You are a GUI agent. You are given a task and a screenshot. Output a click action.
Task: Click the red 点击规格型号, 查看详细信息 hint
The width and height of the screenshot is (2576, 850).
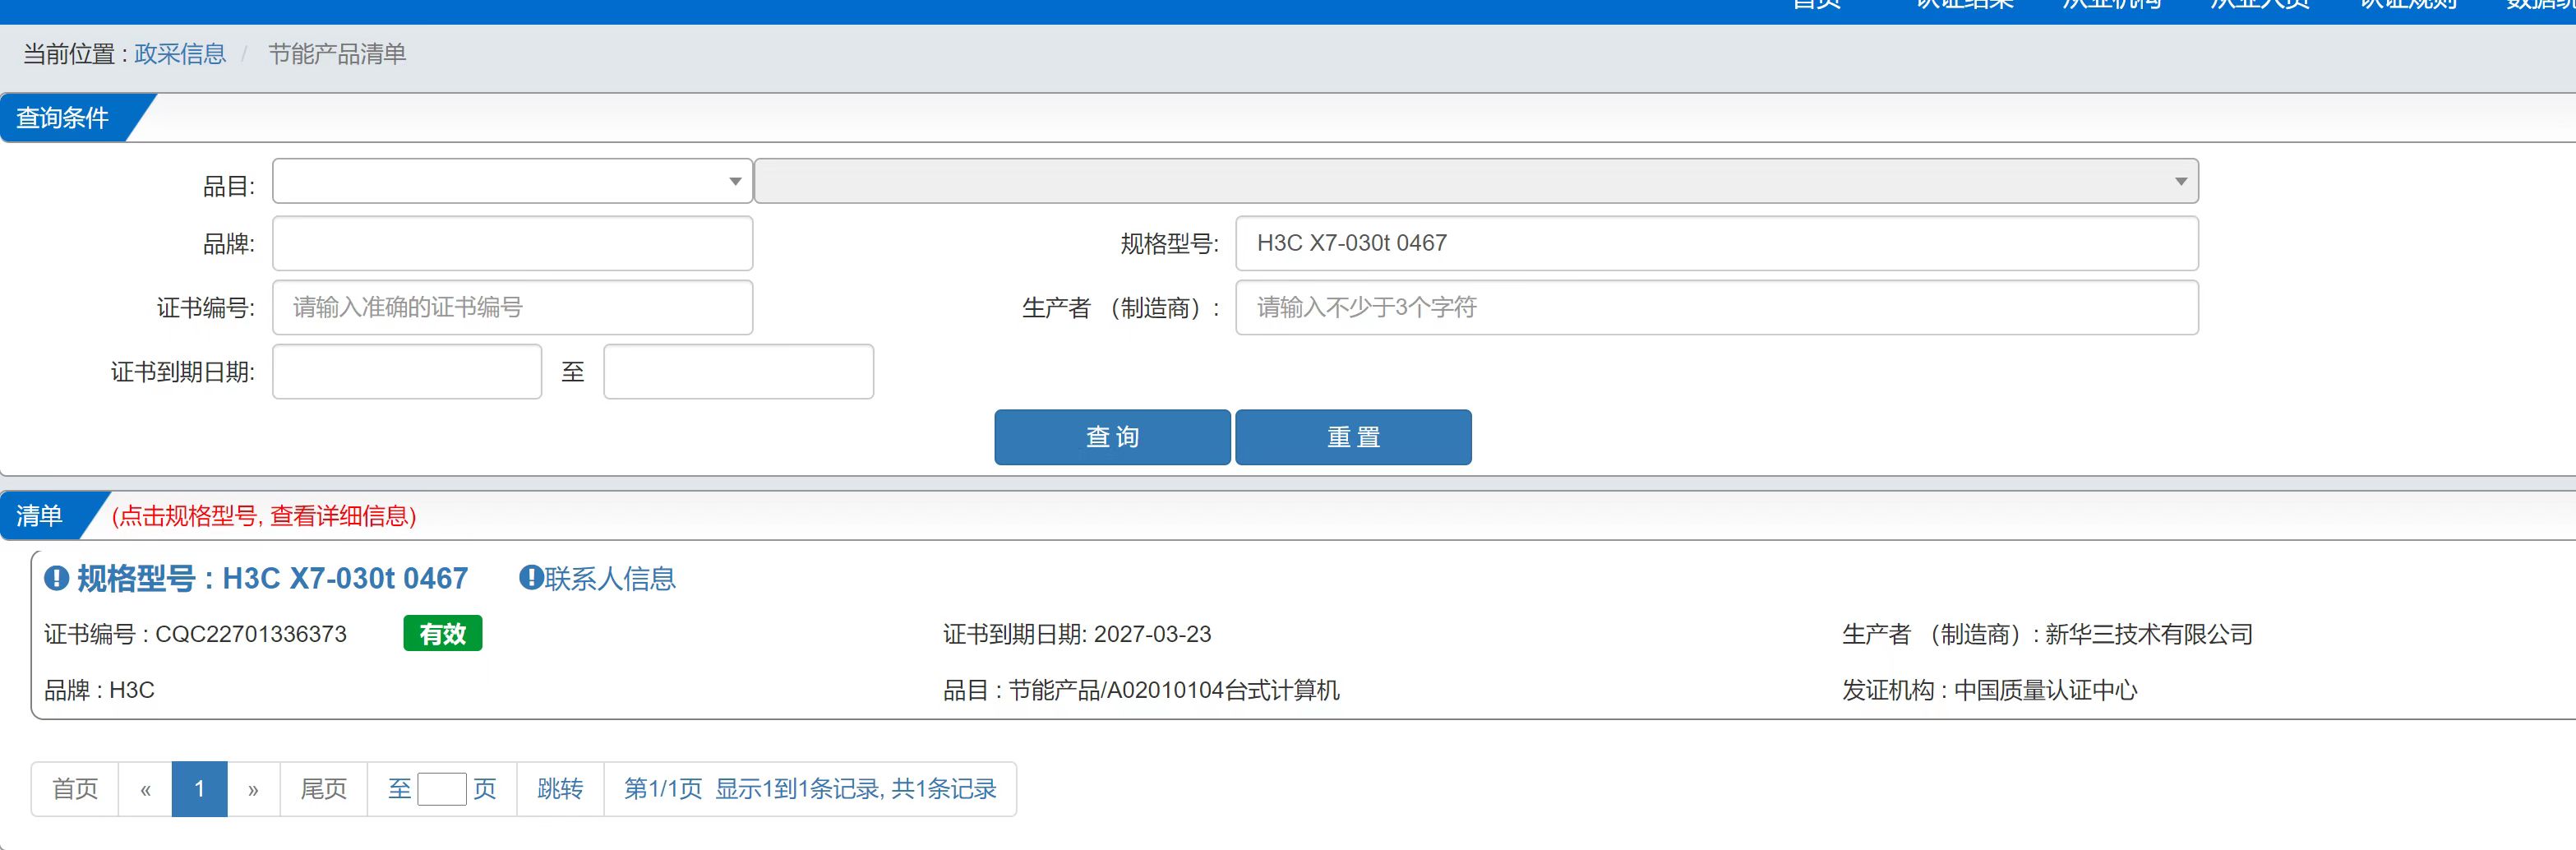tap(264, 516)
